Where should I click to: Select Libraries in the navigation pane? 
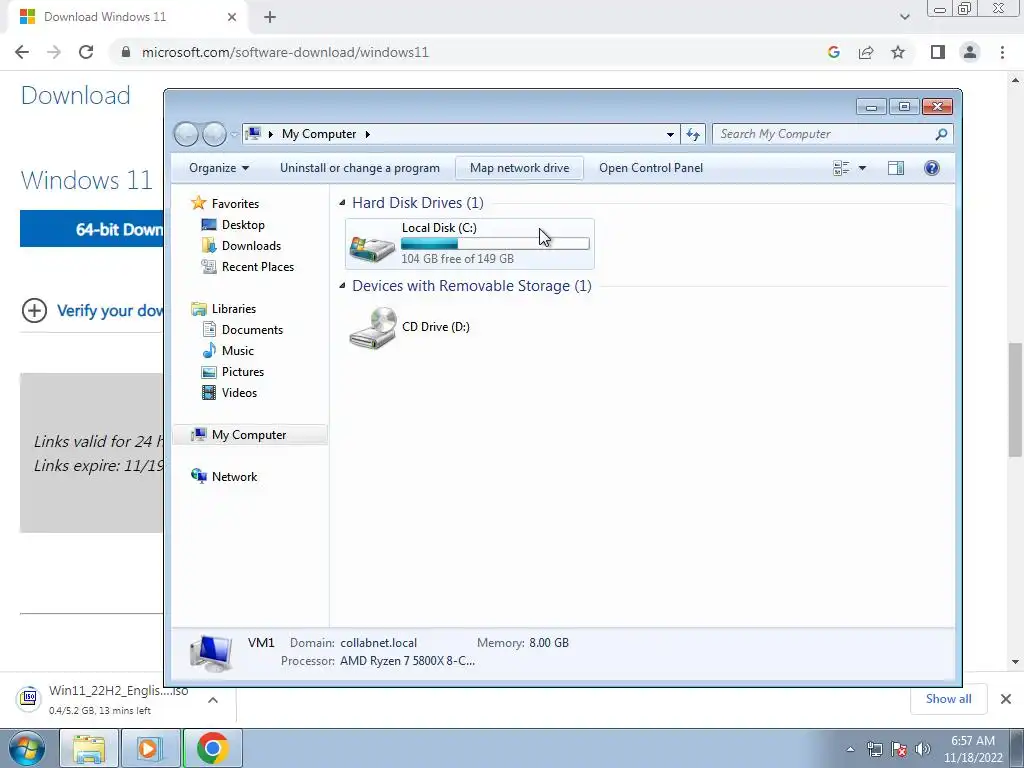pyautogui.click(x=223, y=309)
